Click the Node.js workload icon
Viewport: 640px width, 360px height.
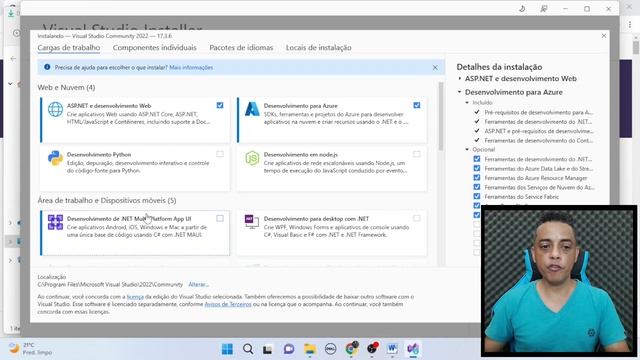pos(252,158)
